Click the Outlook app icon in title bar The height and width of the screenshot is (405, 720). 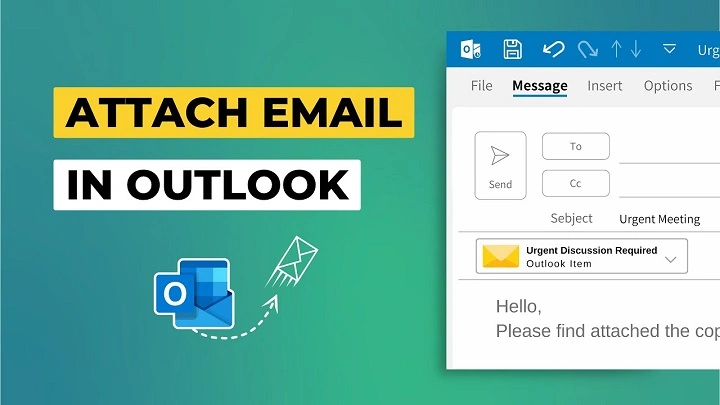pos(471,49)
